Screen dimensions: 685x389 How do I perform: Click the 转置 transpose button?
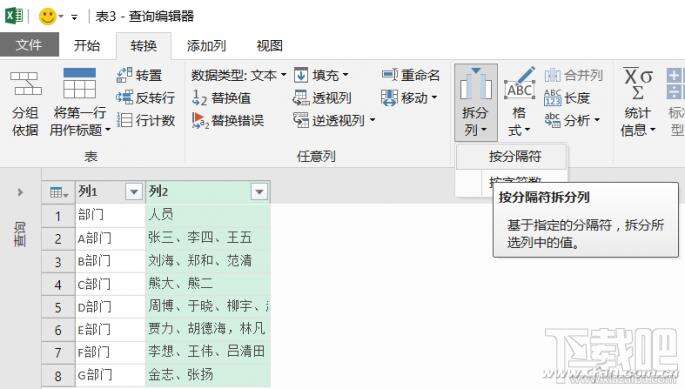pyautogui.click(x=140, y=75)
